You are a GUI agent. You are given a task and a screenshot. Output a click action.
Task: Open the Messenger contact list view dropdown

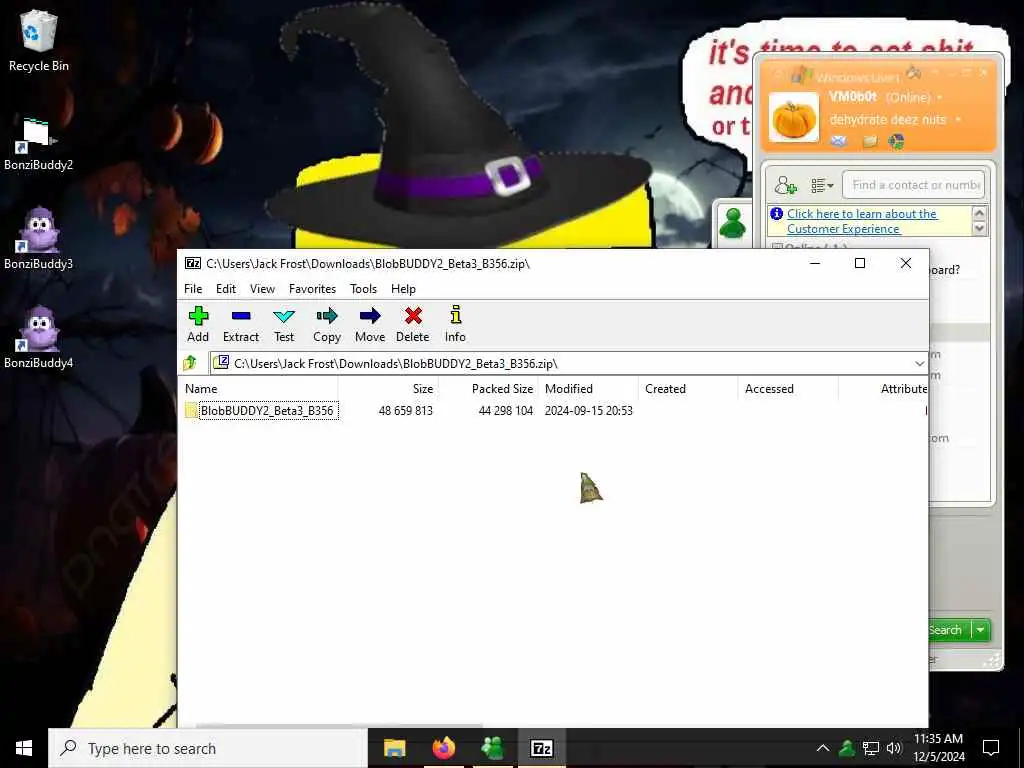(822, 186)
